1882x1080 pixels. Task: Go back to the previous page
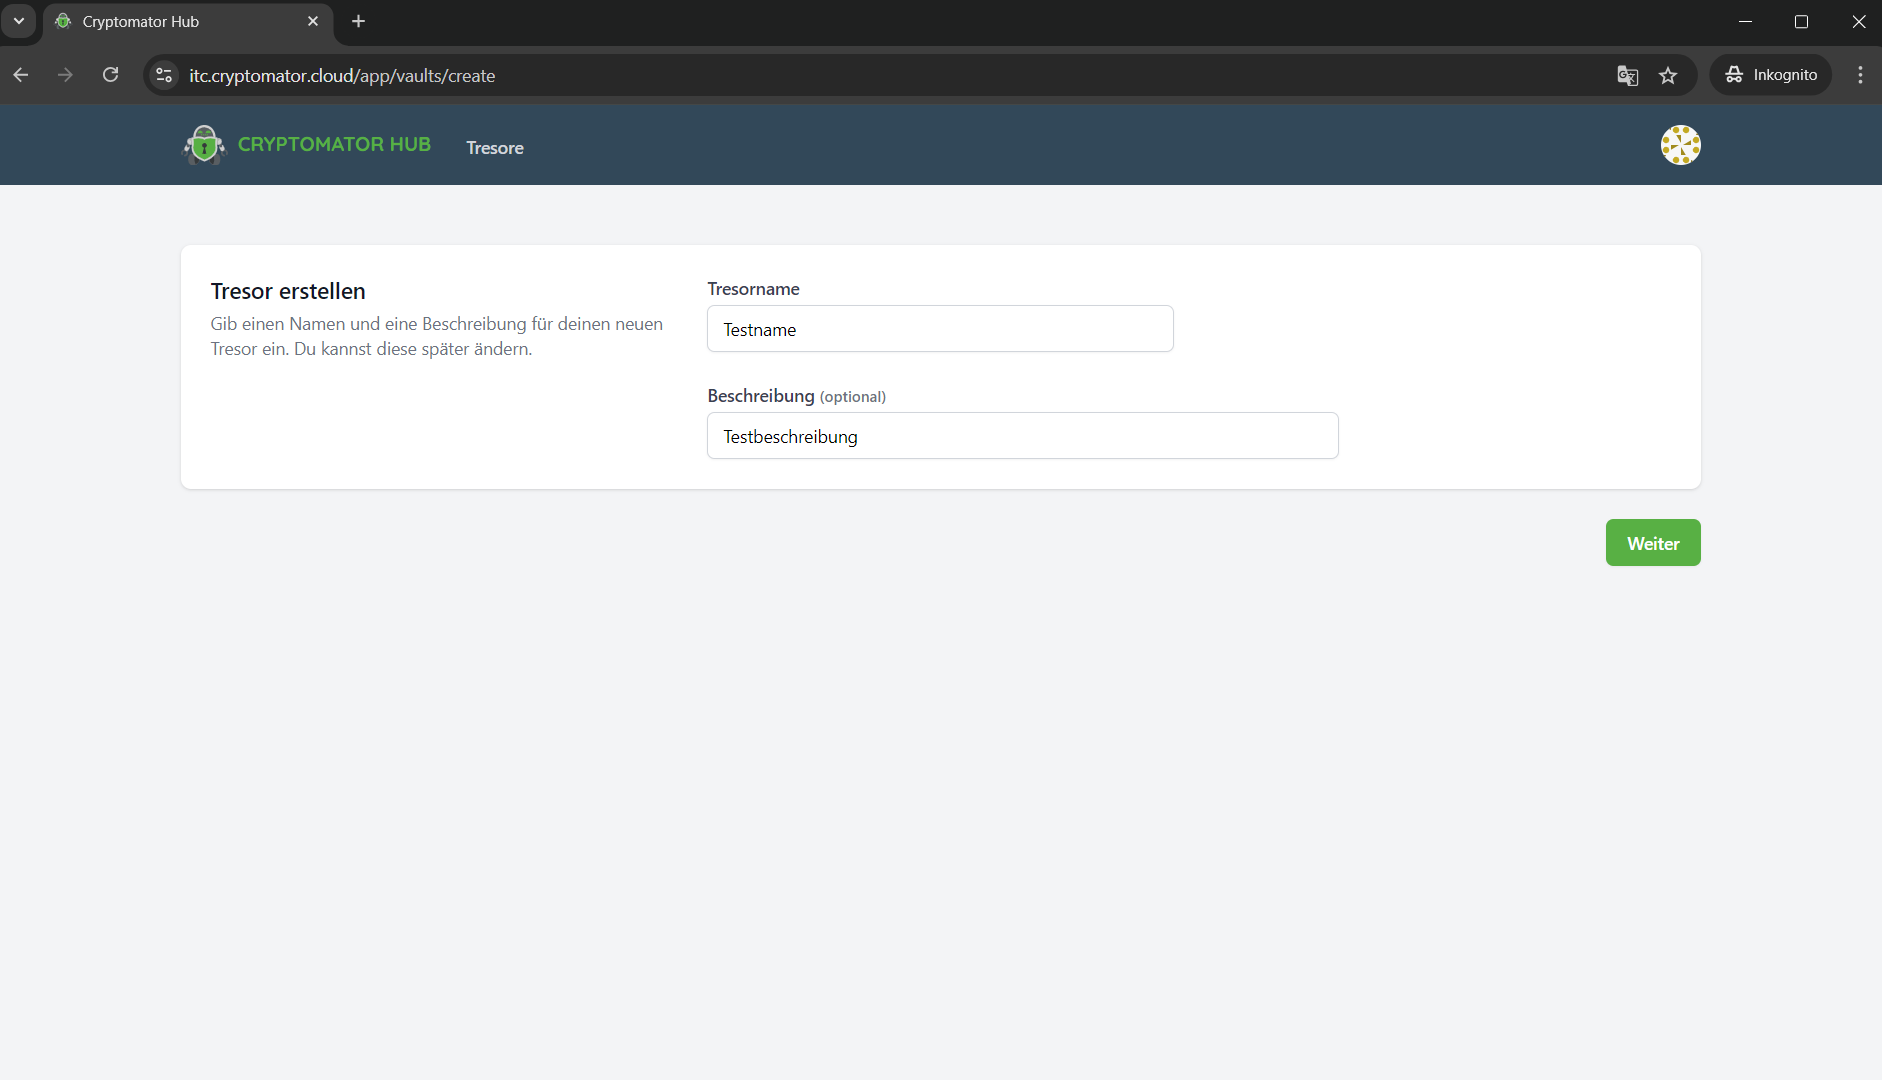click(x=21, y=75)
